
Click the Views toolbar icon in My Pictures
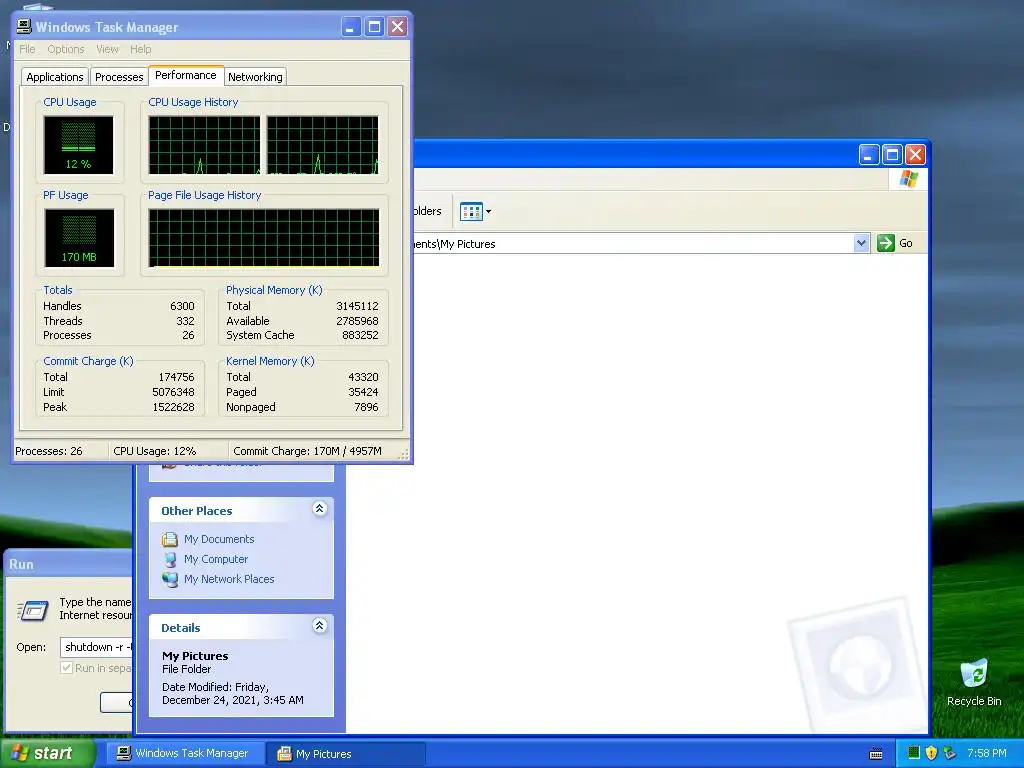pyautogui.click(x=471, y=212)
